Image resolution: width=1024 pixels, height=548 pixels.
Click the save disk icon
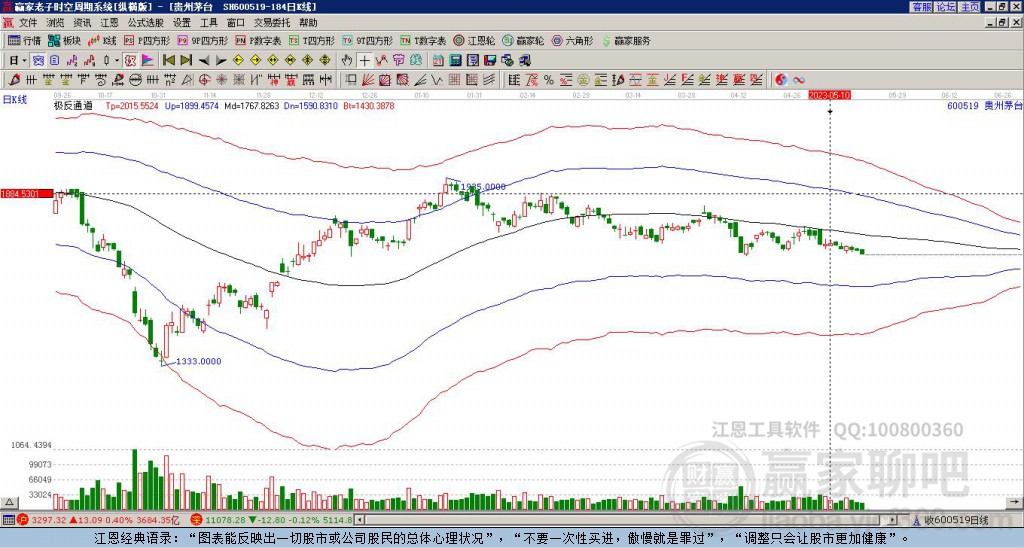pos(490,61)
